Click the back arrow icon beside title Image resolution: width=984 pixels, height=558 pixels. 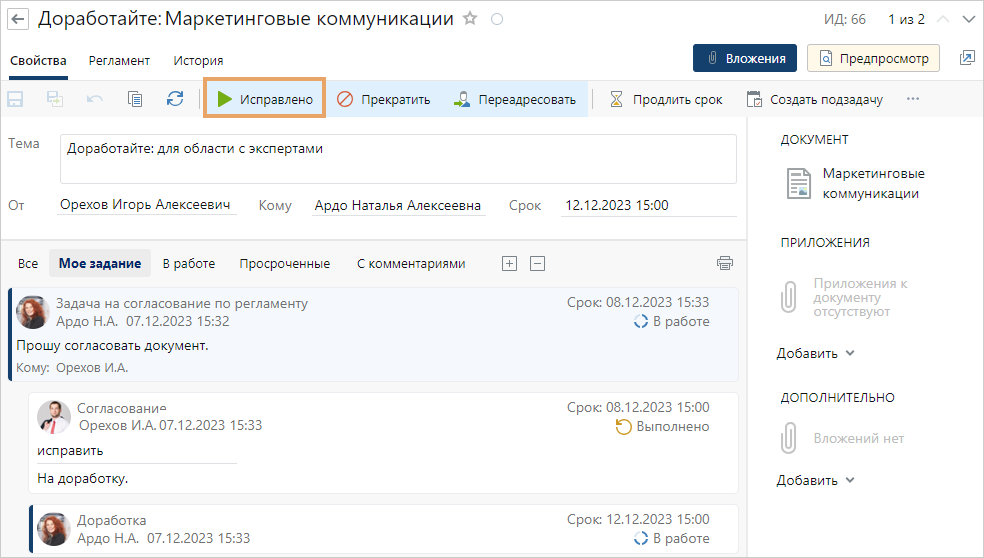tap(18, 19)
